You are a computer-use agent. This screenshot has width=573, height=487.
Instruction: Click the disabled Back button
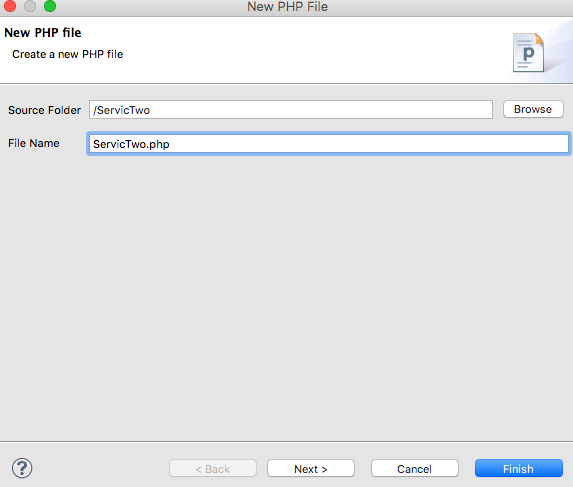tap(213, 468)
